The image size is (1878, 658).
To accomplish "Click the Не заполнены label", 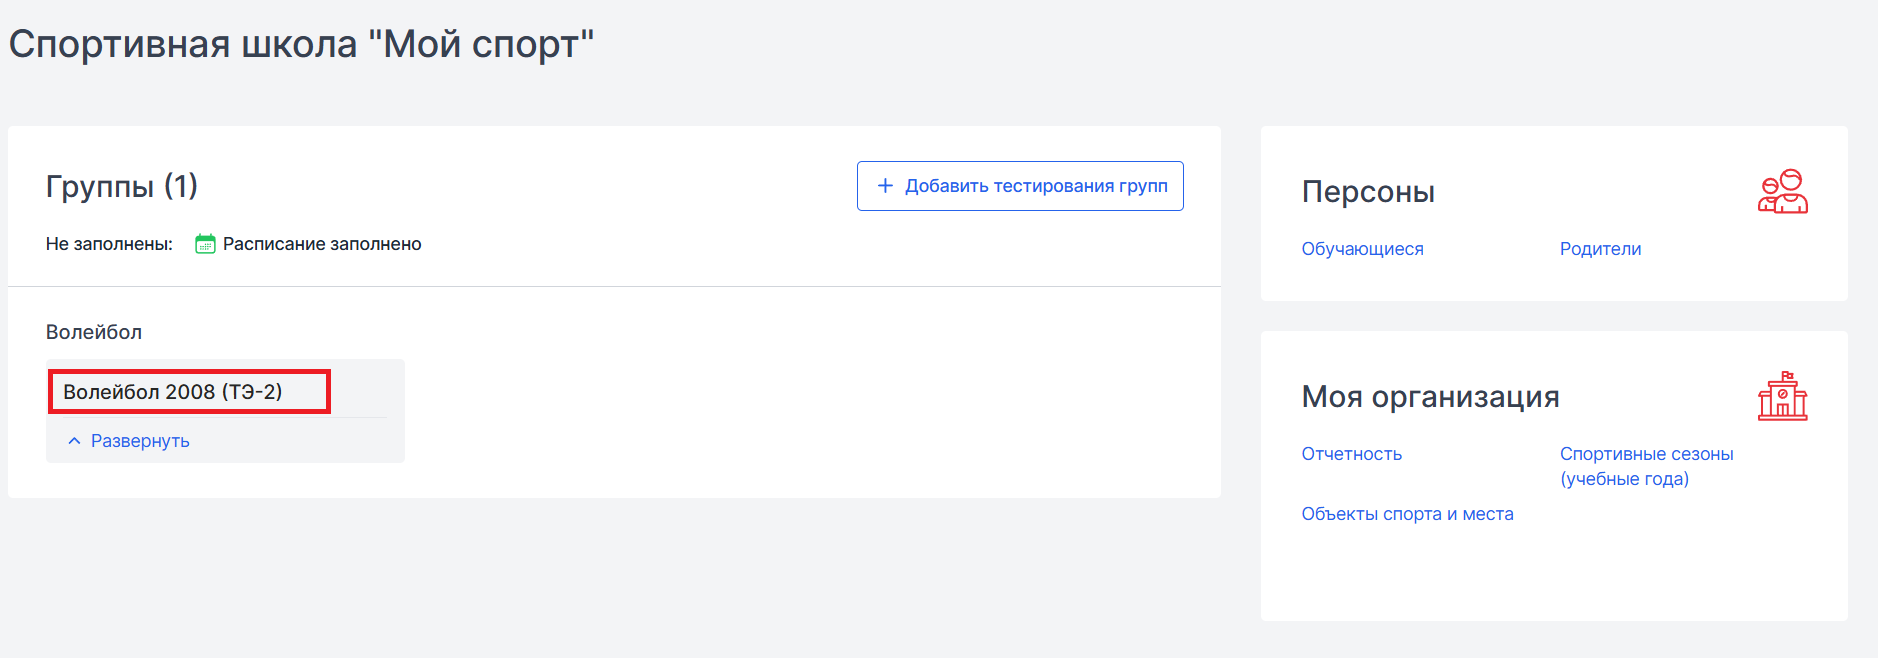I will (x=109, y=244).
